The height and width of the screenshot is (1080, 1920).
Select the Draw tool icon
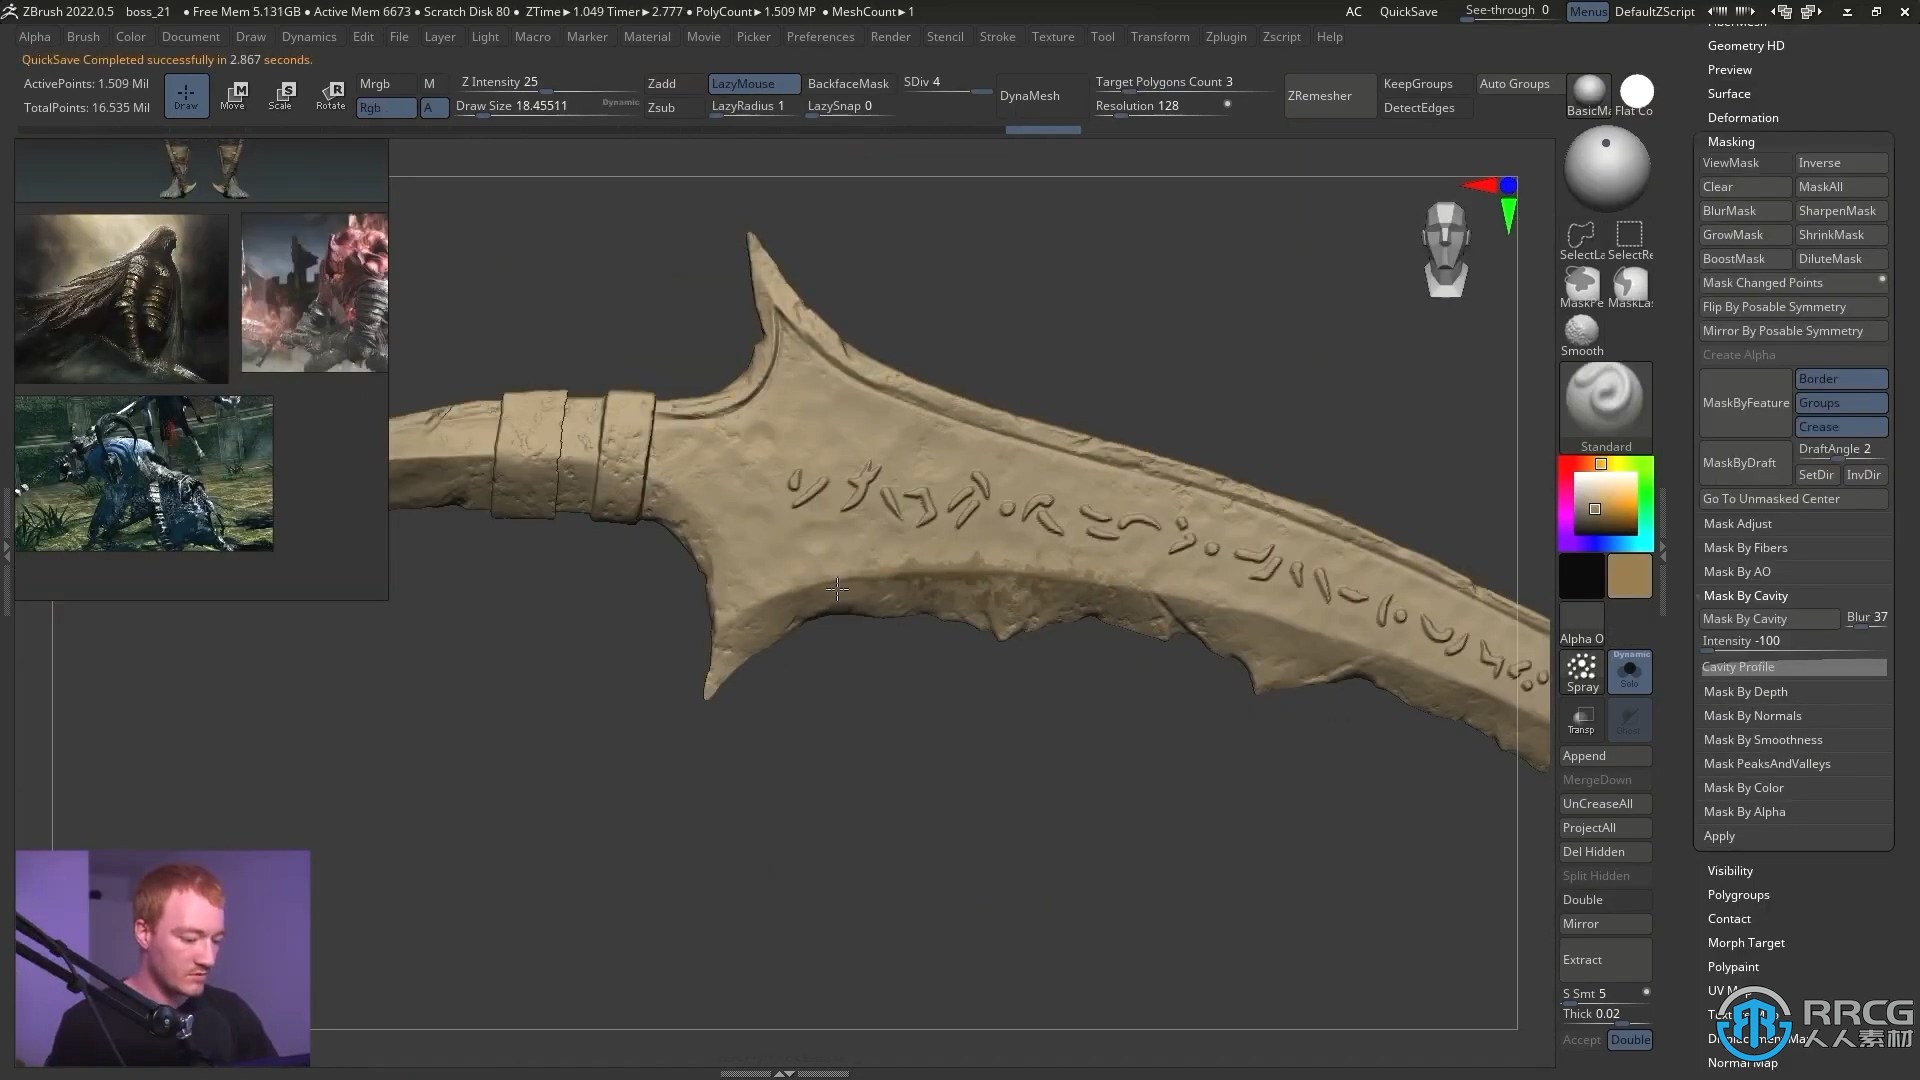coord(185,95)
